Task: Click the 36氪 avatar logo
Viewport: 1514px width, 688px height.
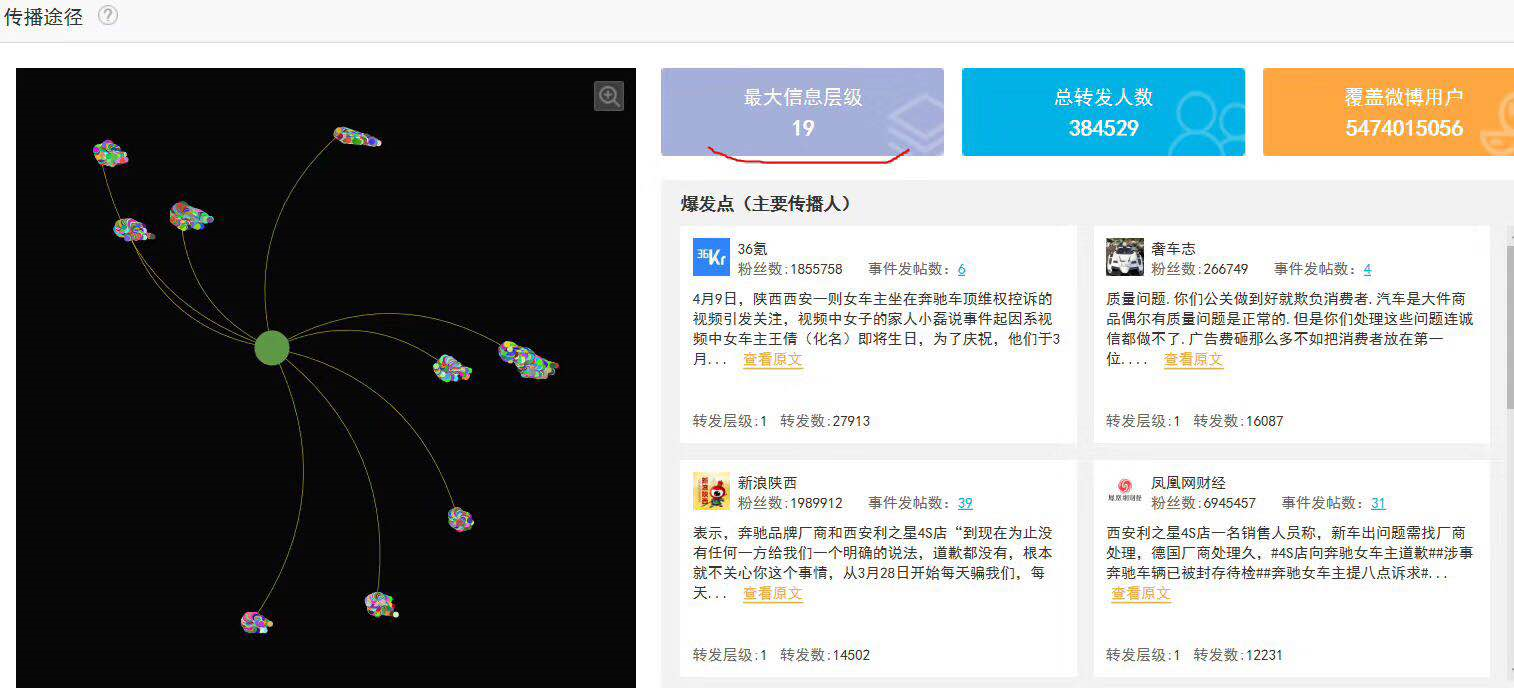Action: (711, 257)
